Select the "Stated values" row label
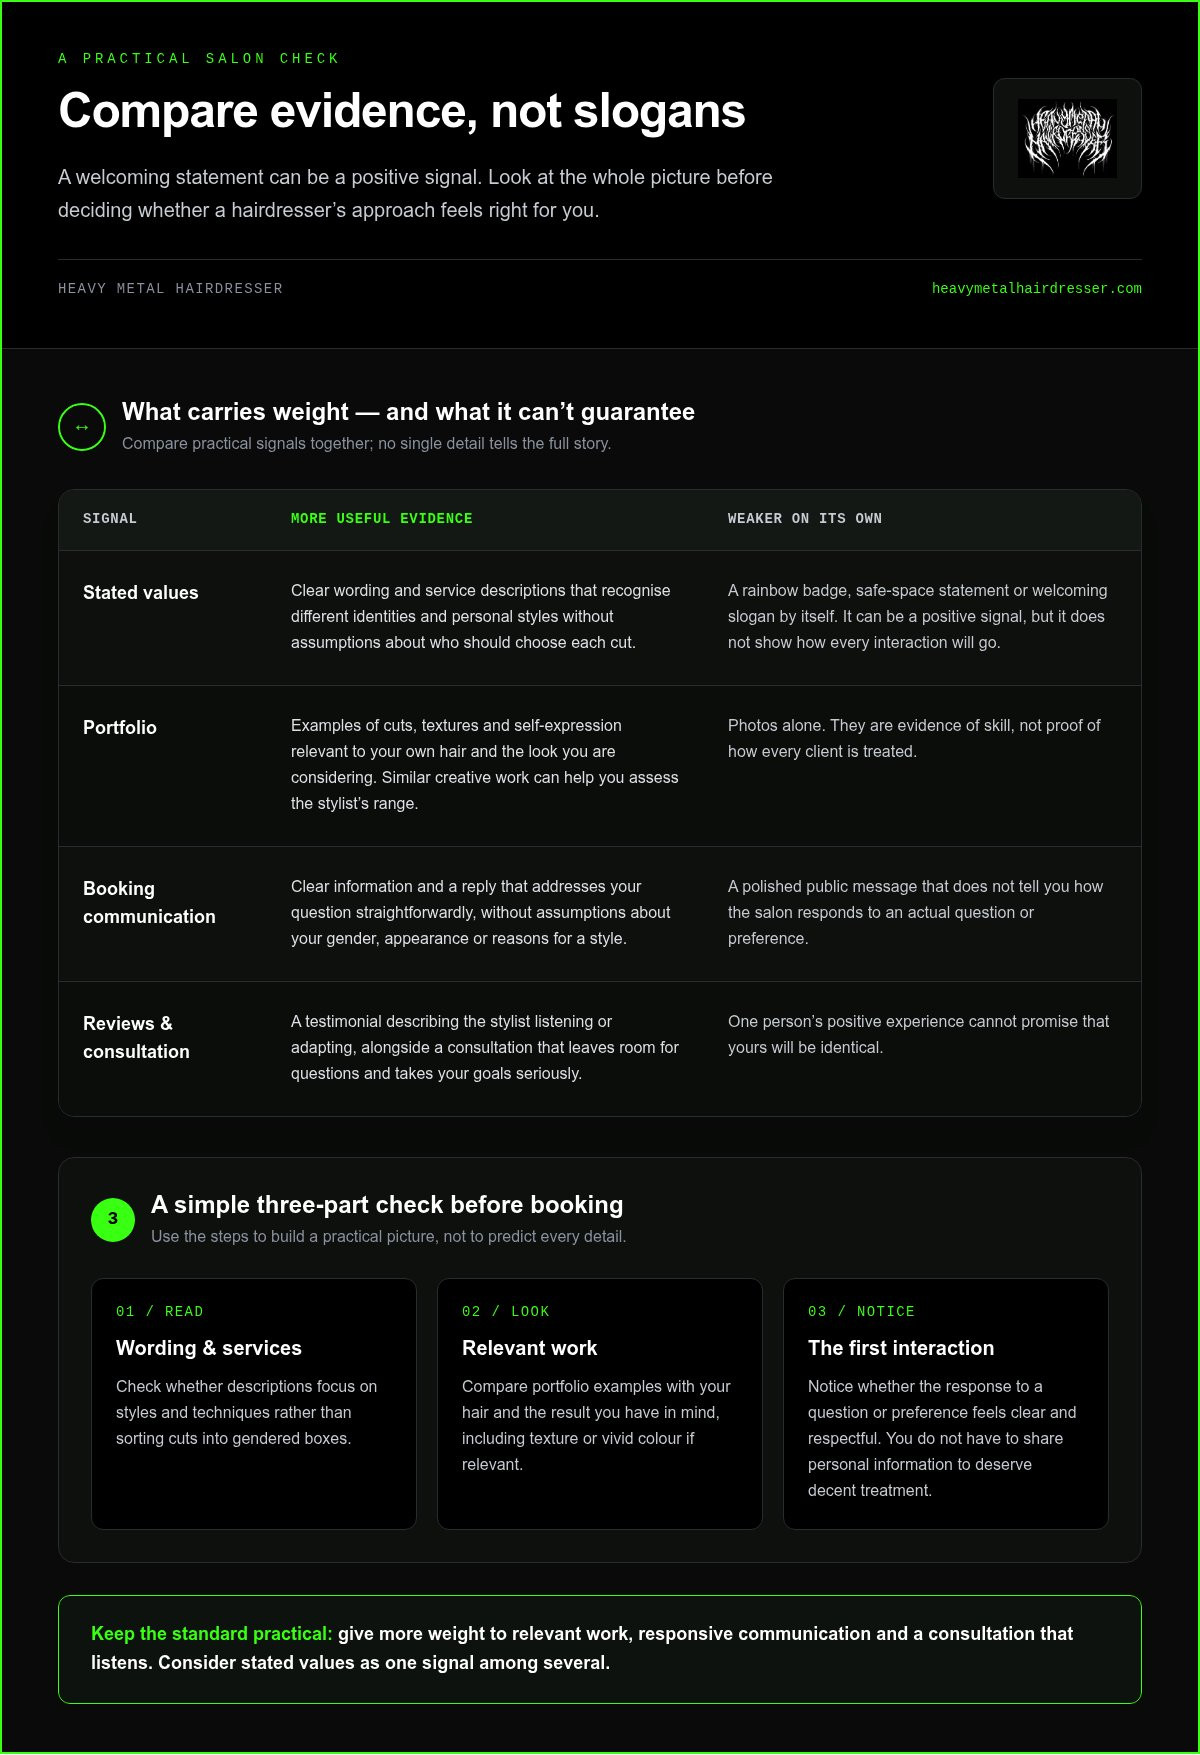 pos(141,593)
